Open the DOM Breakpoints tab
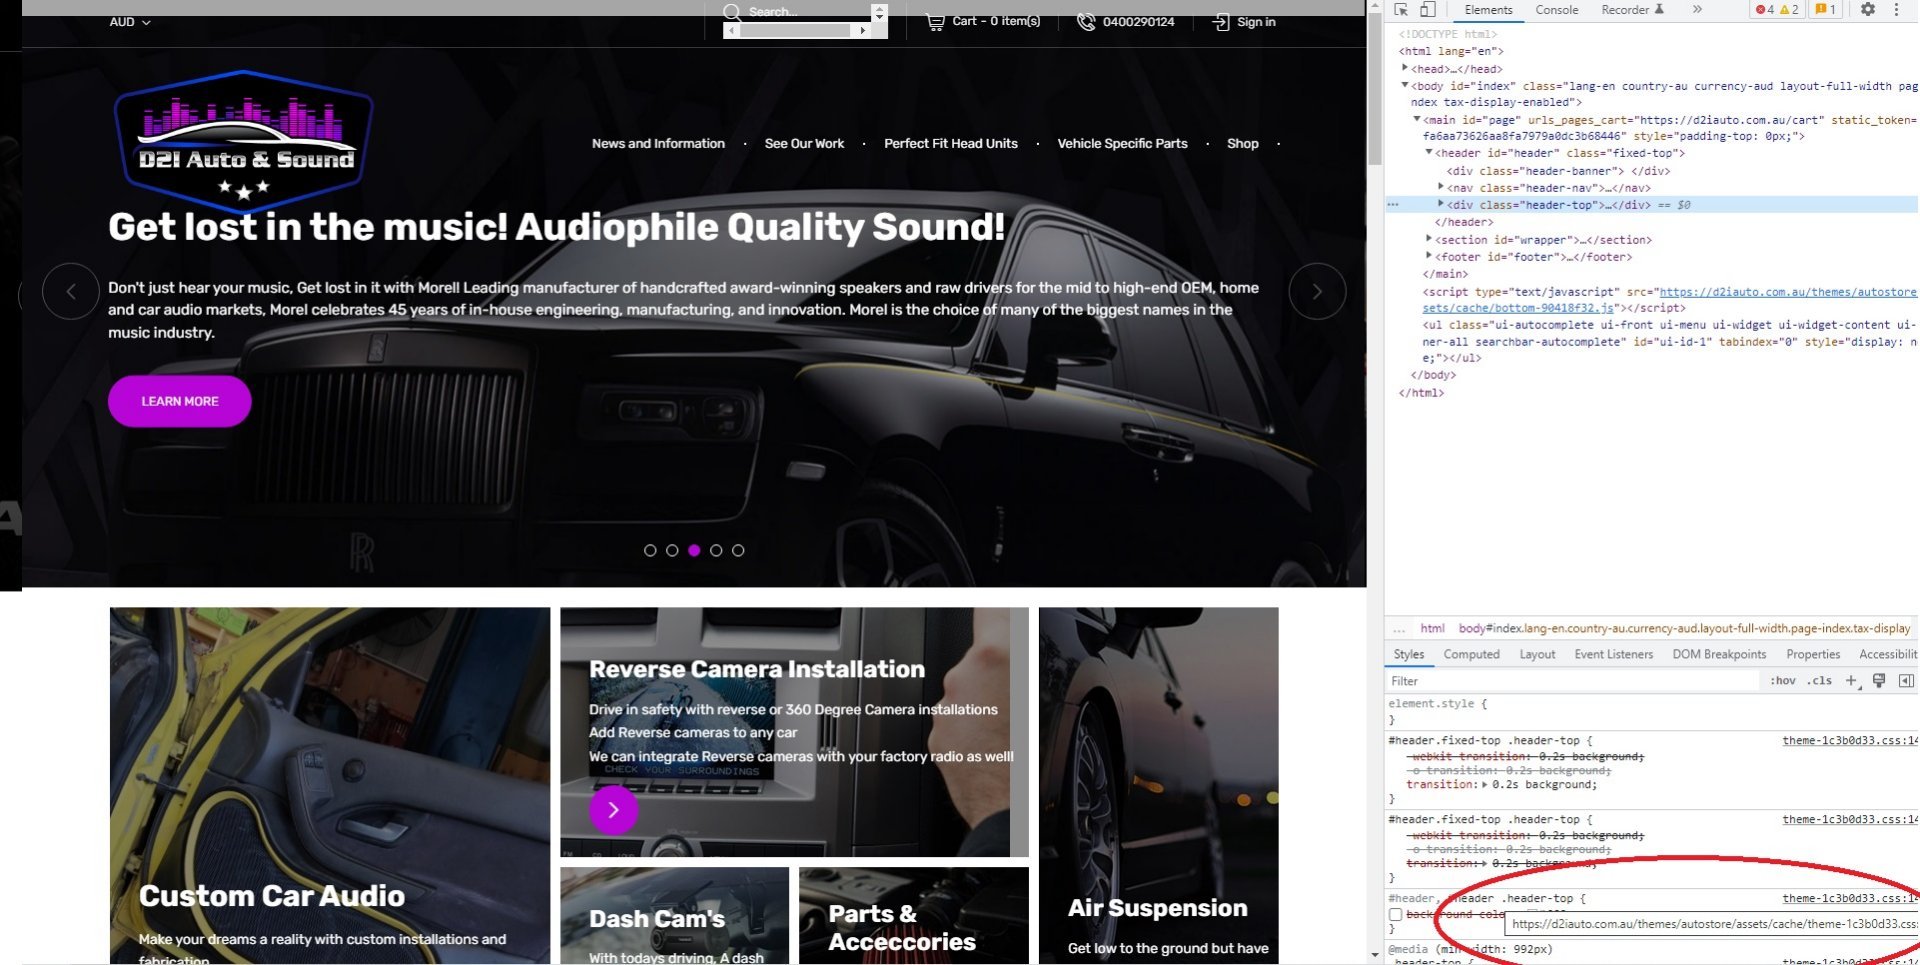This screenshot has height=965, width=1920. pos(1719,655)
